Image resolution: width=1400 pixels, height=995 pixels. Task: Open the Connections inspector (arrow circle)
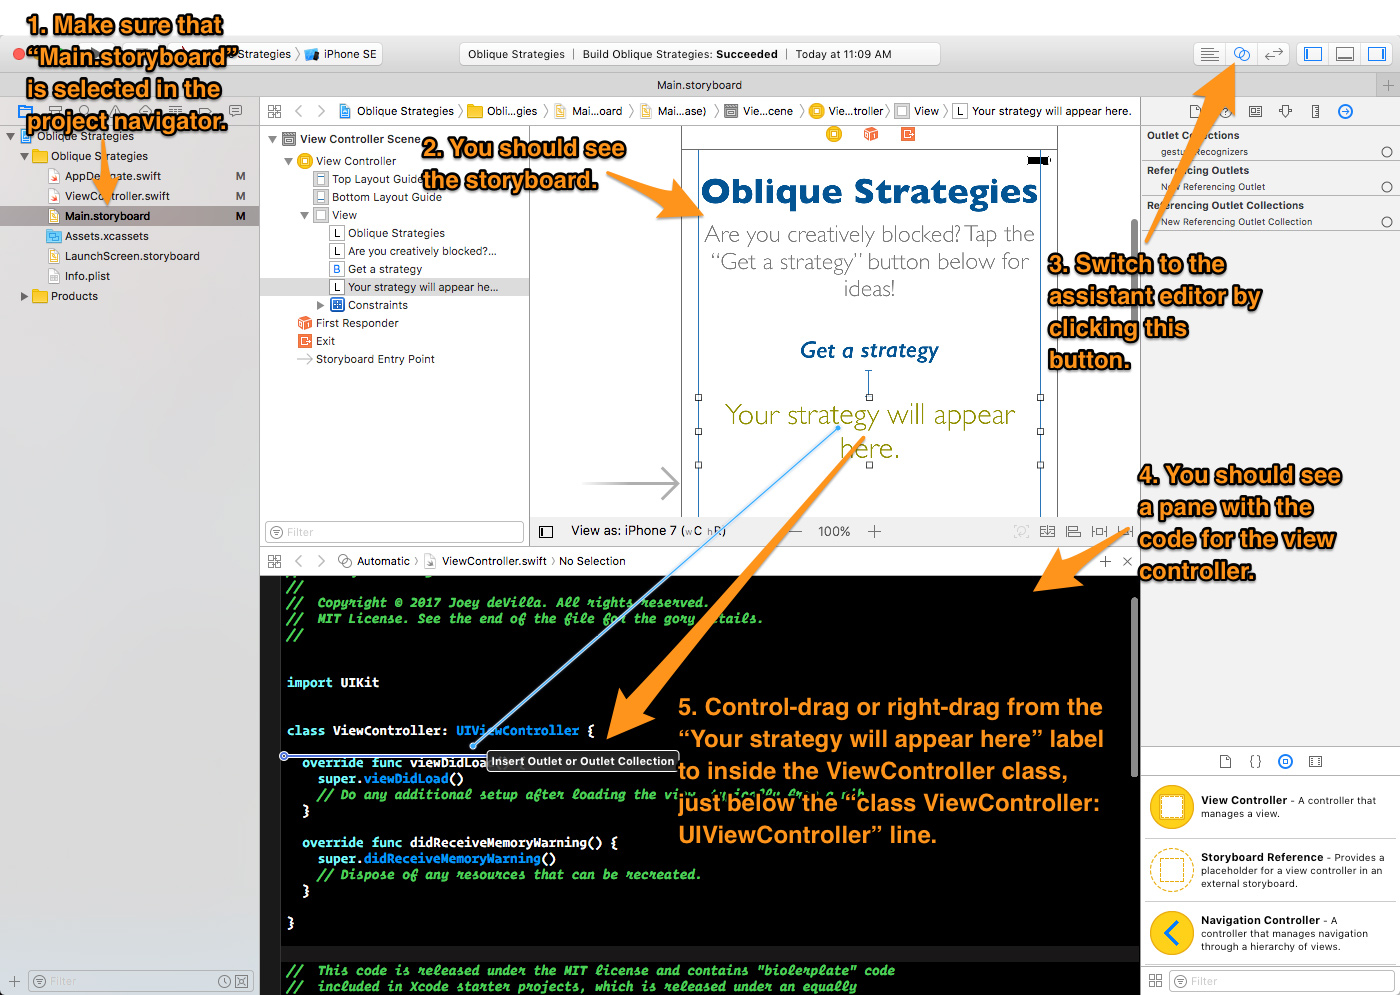click(x=1345, y=111)
